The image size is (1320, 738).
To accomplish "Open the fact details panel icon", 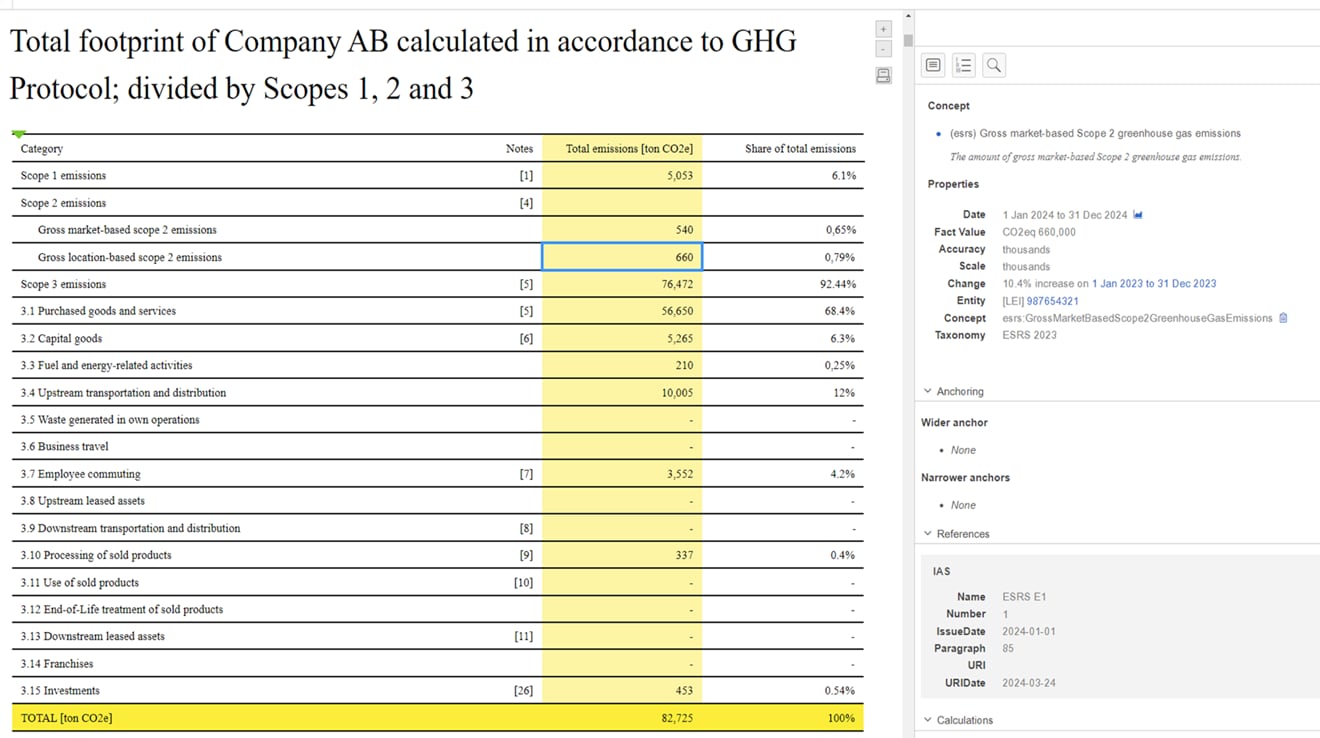I will 933,66.
